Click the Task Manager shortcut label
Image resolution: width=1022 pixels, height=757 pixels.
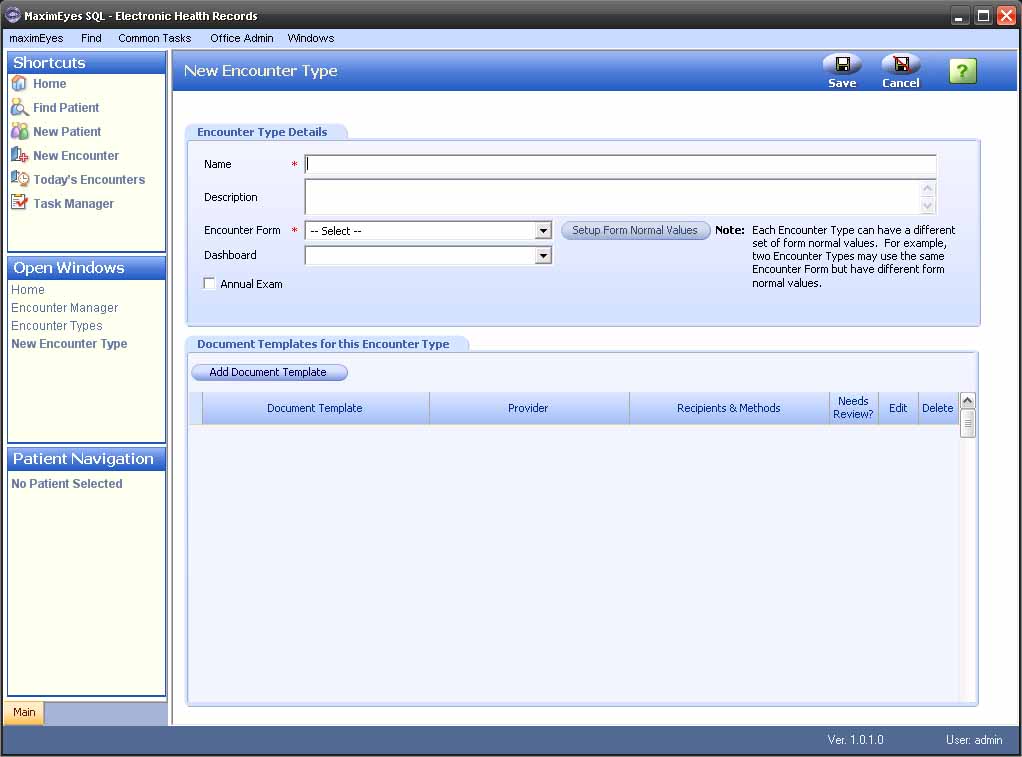click(x=74, y=203)
